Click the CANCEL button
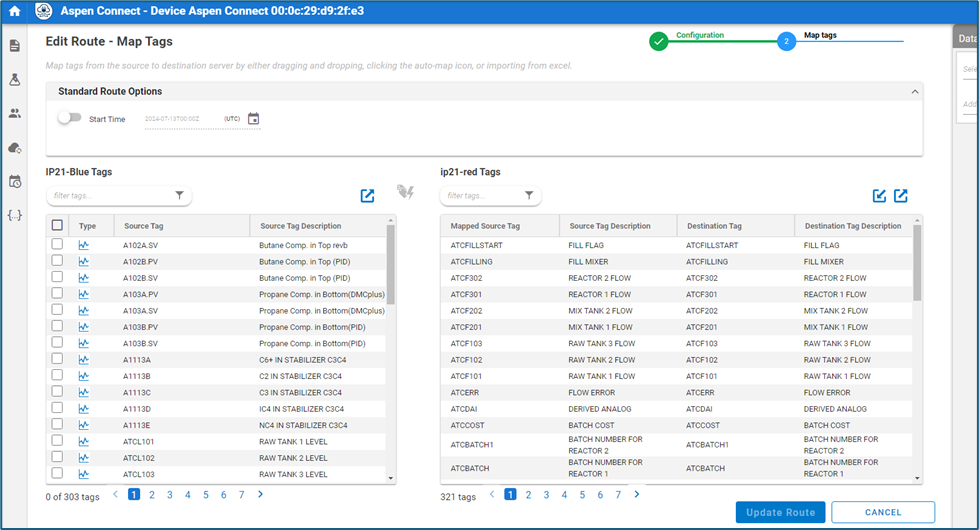 (x=883, y=513)
